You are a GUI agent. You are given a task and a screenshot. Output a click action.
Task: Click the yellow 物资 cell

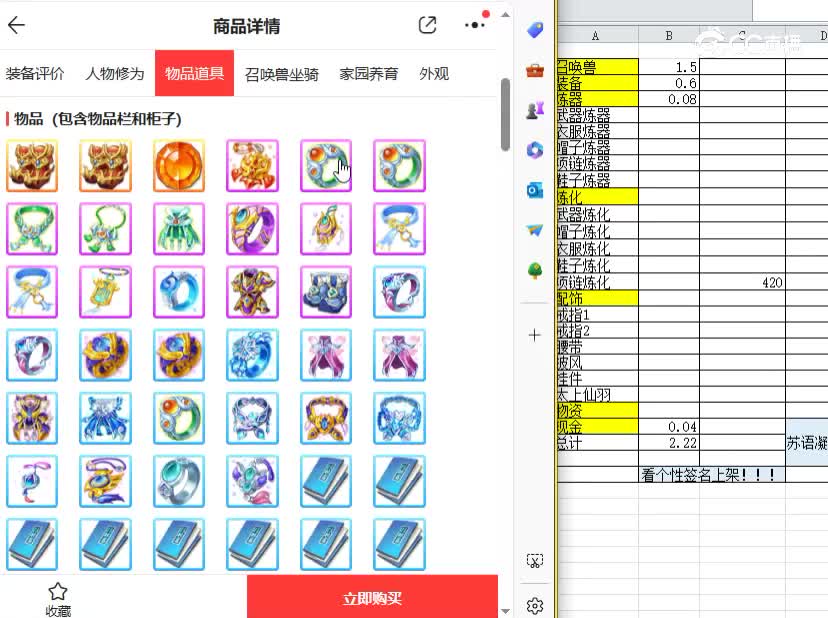[x=598, y=410]
